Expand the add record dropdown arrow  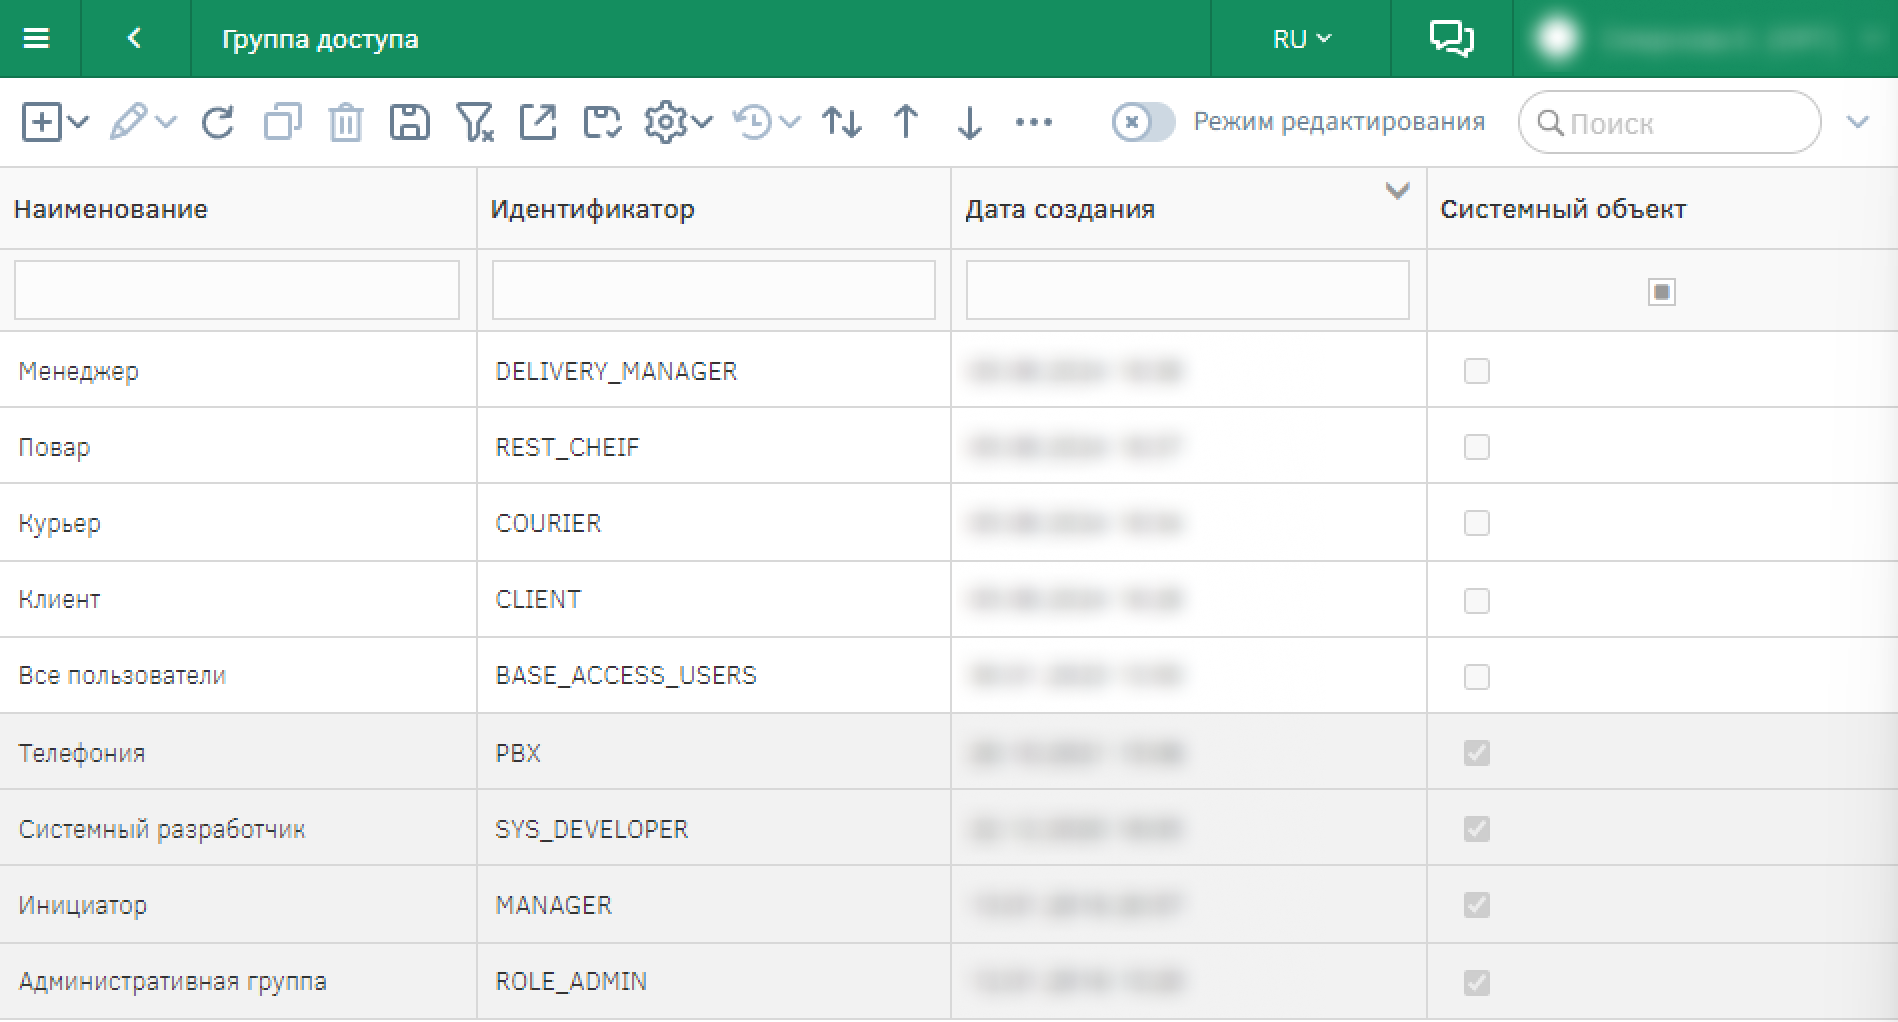pos(78,123)
